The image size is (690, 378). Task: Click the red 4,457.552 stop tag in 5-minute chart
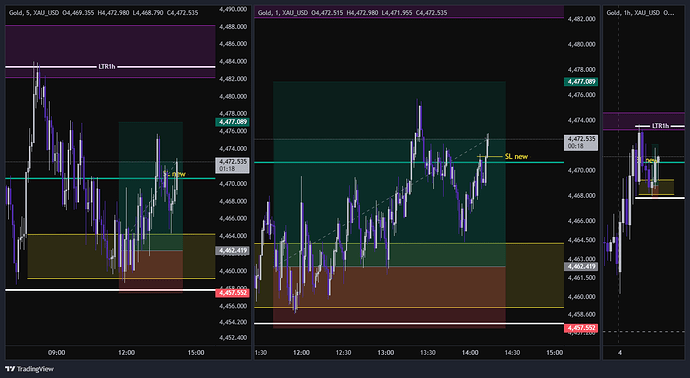(233, 293)
